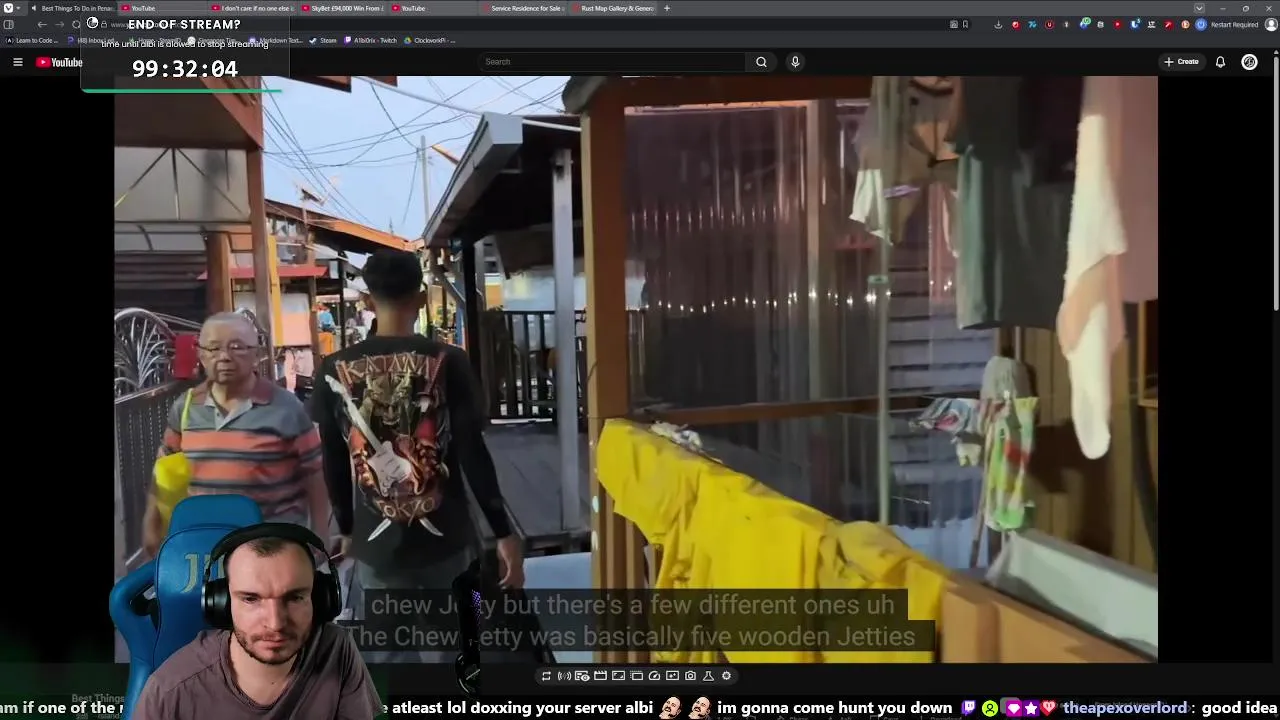Open the 'Learn to Code' bookmark
The width and height of the screenshot is (1280, 720).
33,41
